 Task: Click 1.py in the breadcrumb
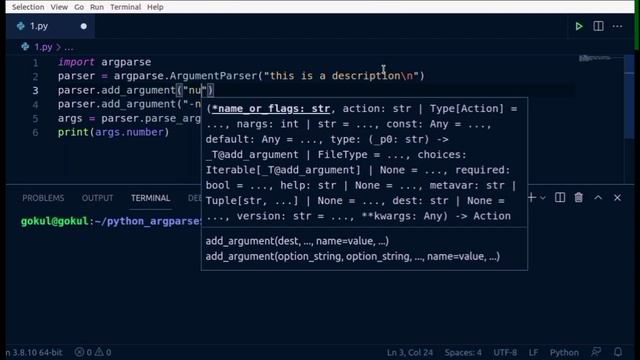click(43, 47)
